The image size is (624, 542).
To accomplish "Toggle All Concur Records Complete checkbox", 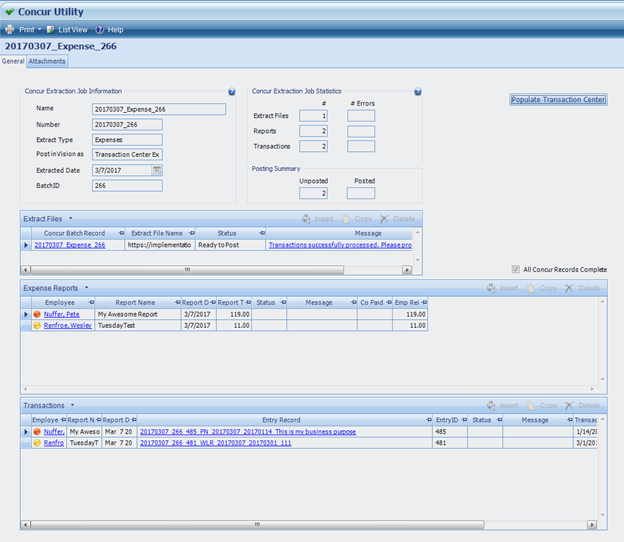I will tap(515, 269).
